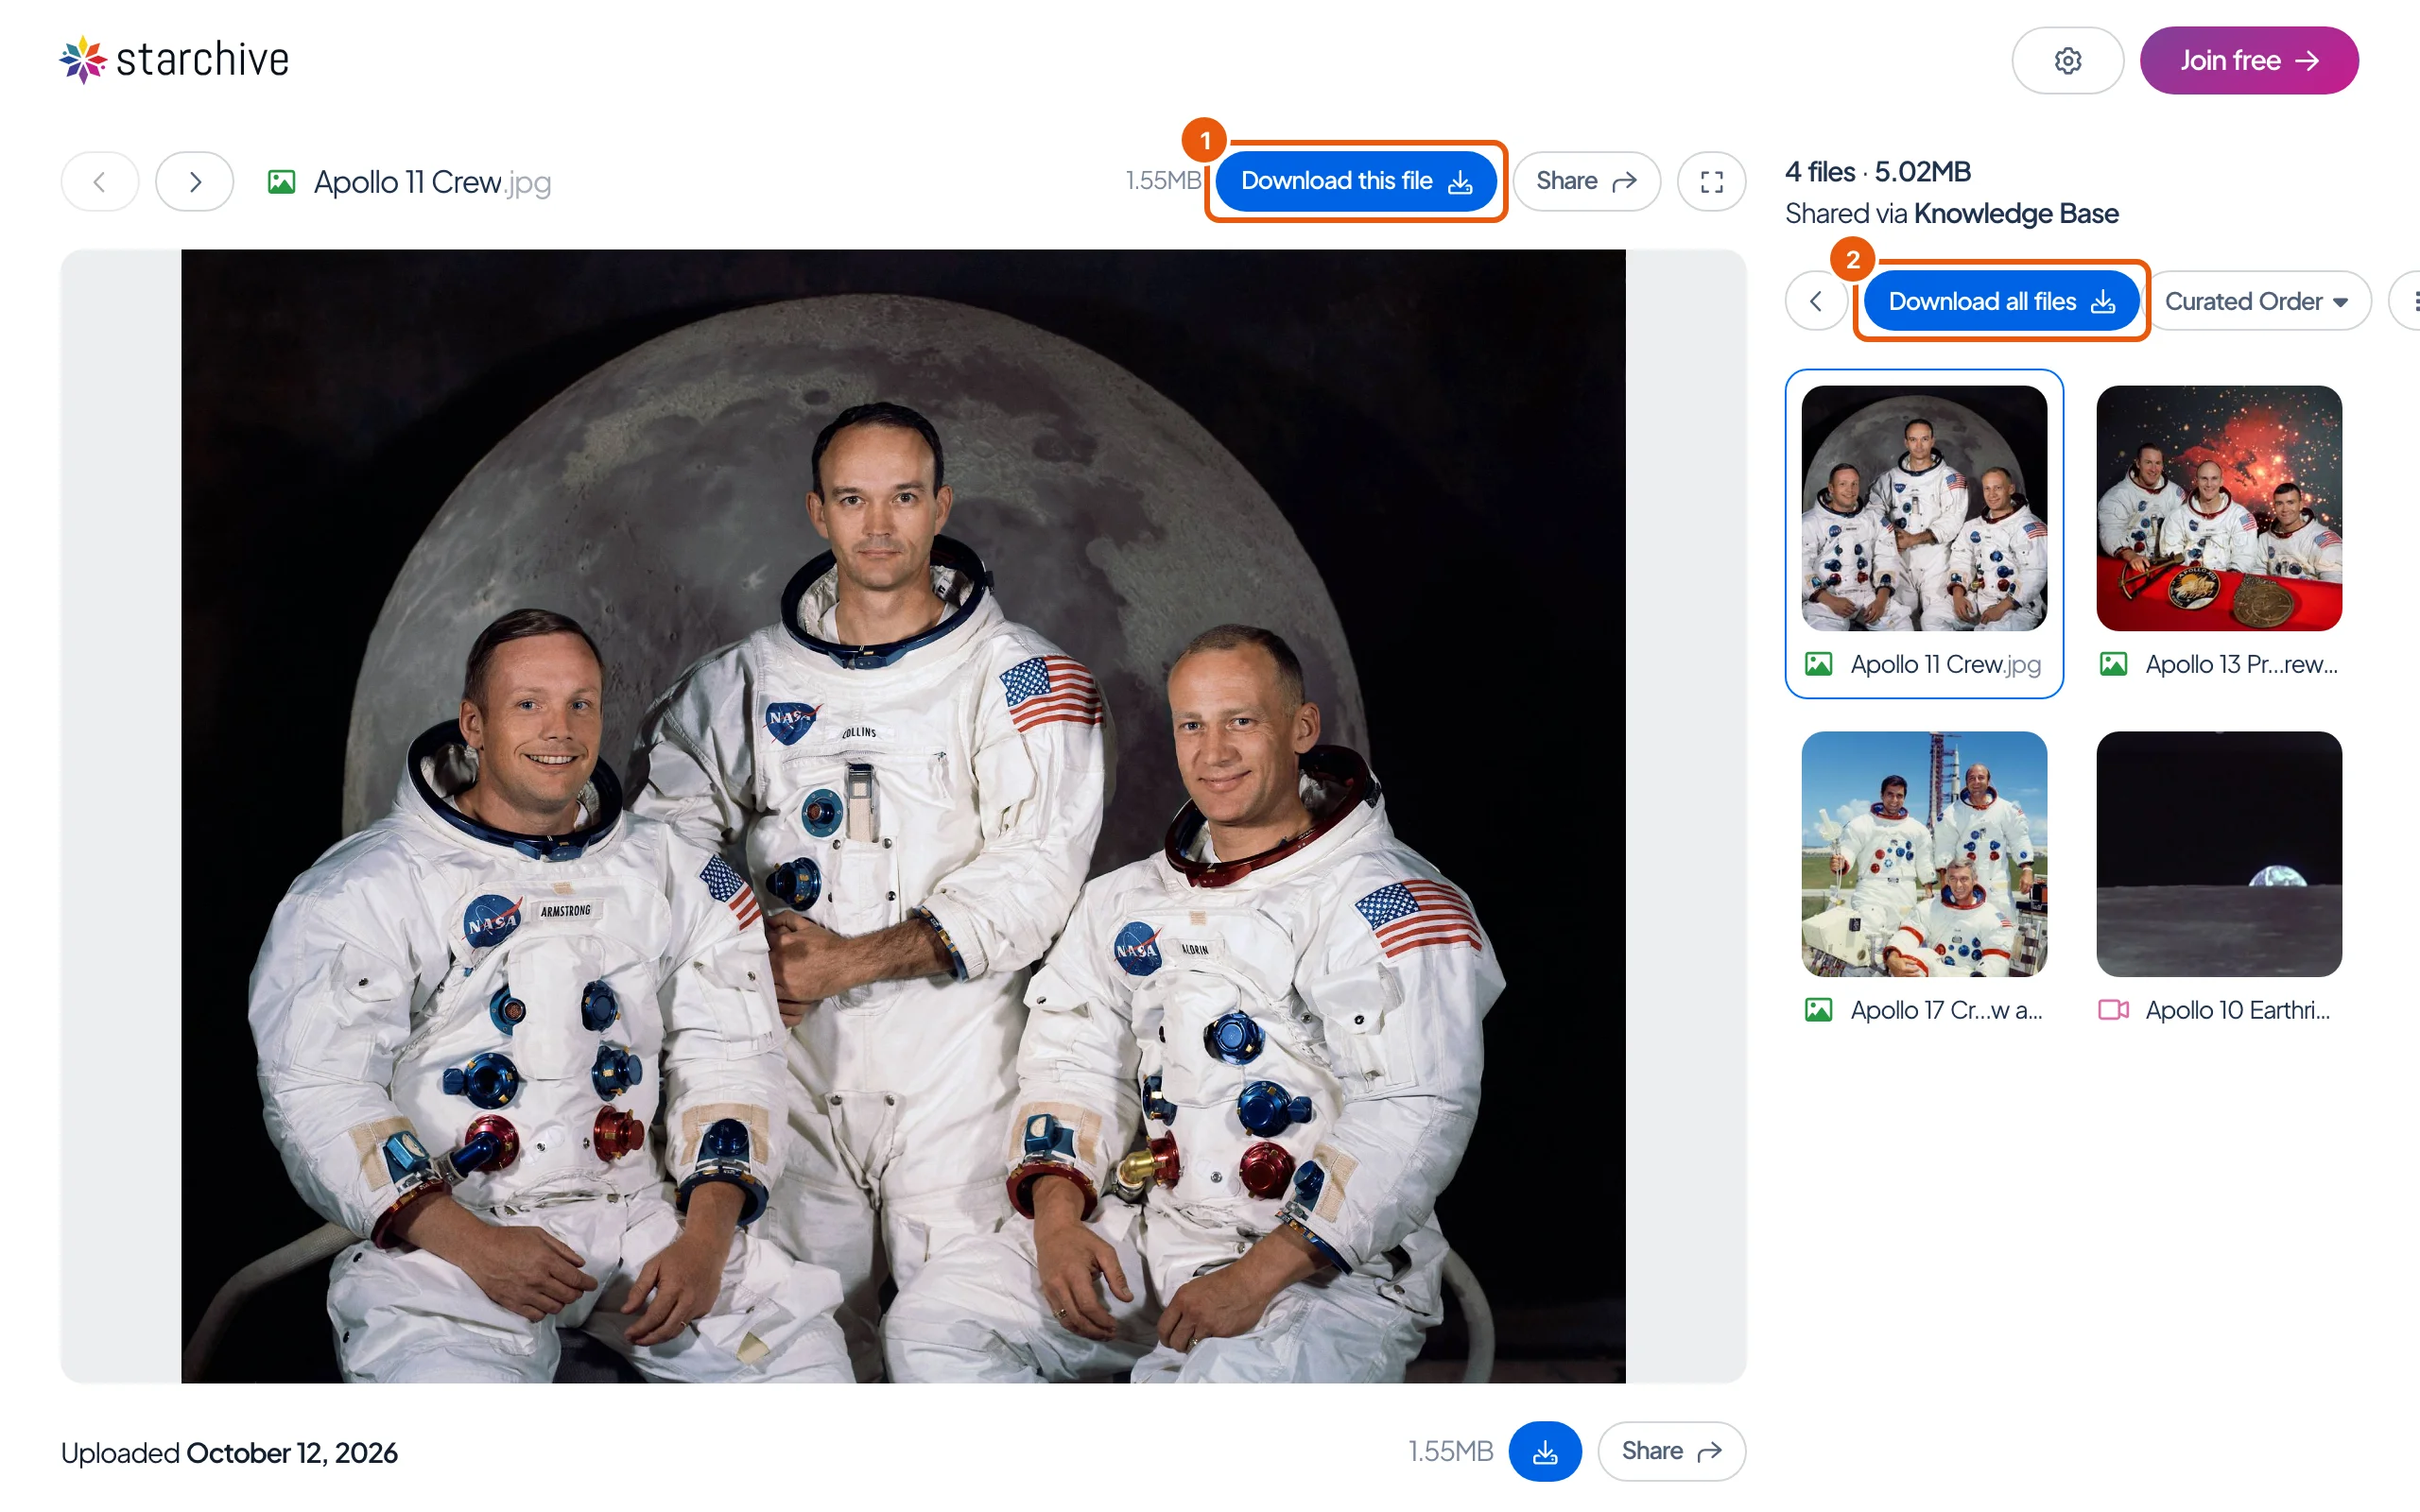2420x1512 pixels.
Task: Open settings gear button
Action: pyautogui.click(x=2067, y=60)
